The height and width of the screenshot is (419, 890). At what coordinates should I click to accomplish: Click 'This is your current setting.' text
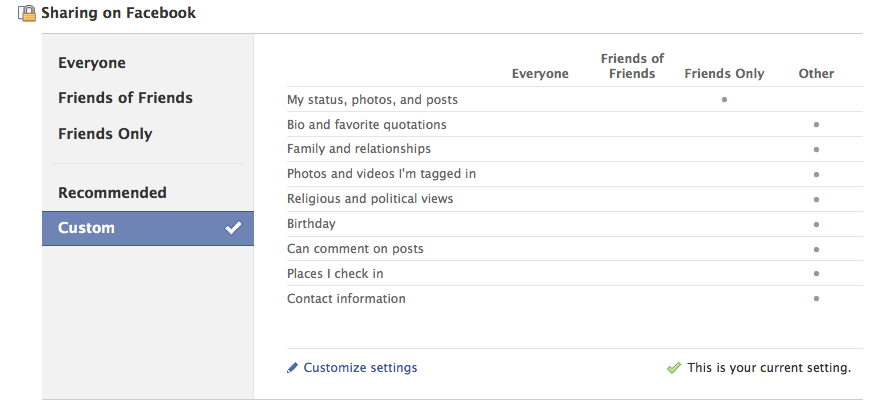pyautogui.click(x=769, y=368)
